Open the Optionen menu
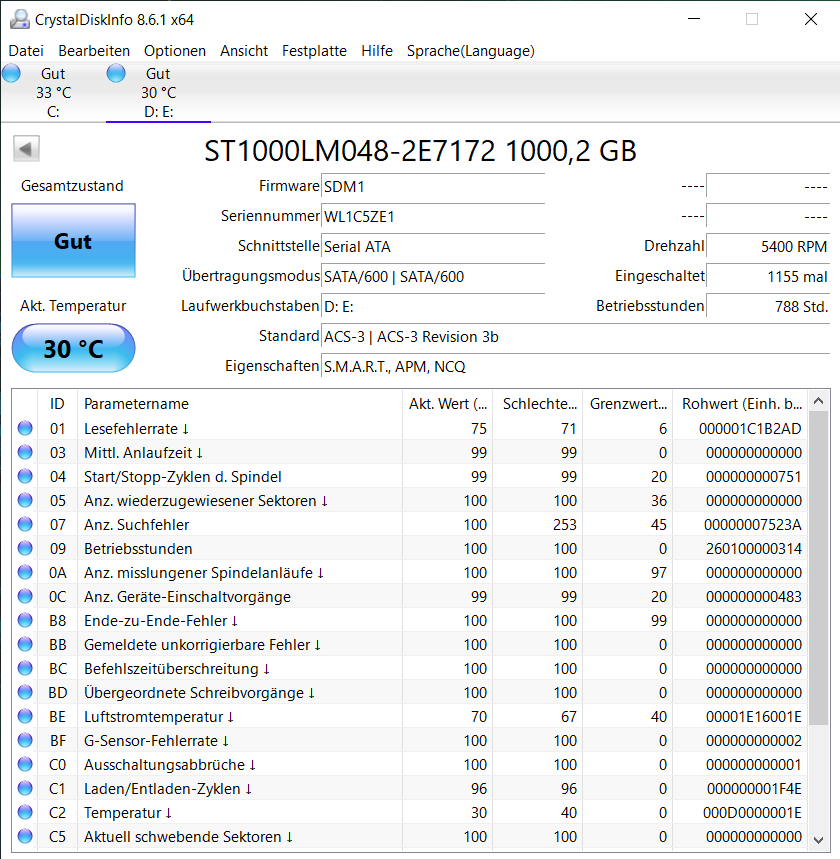The width and height of the screenshot is (840, 859). (x=175, y=51)
